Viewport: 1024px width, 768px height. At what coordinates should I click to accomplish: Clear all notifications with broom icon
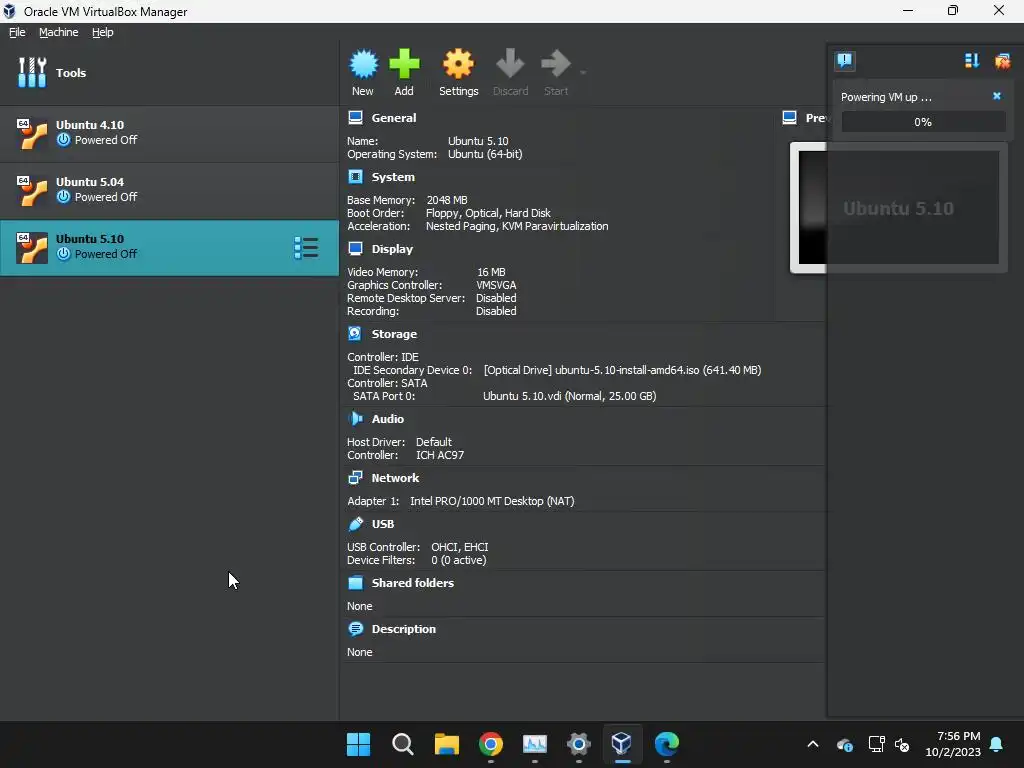coord(1002,61)
